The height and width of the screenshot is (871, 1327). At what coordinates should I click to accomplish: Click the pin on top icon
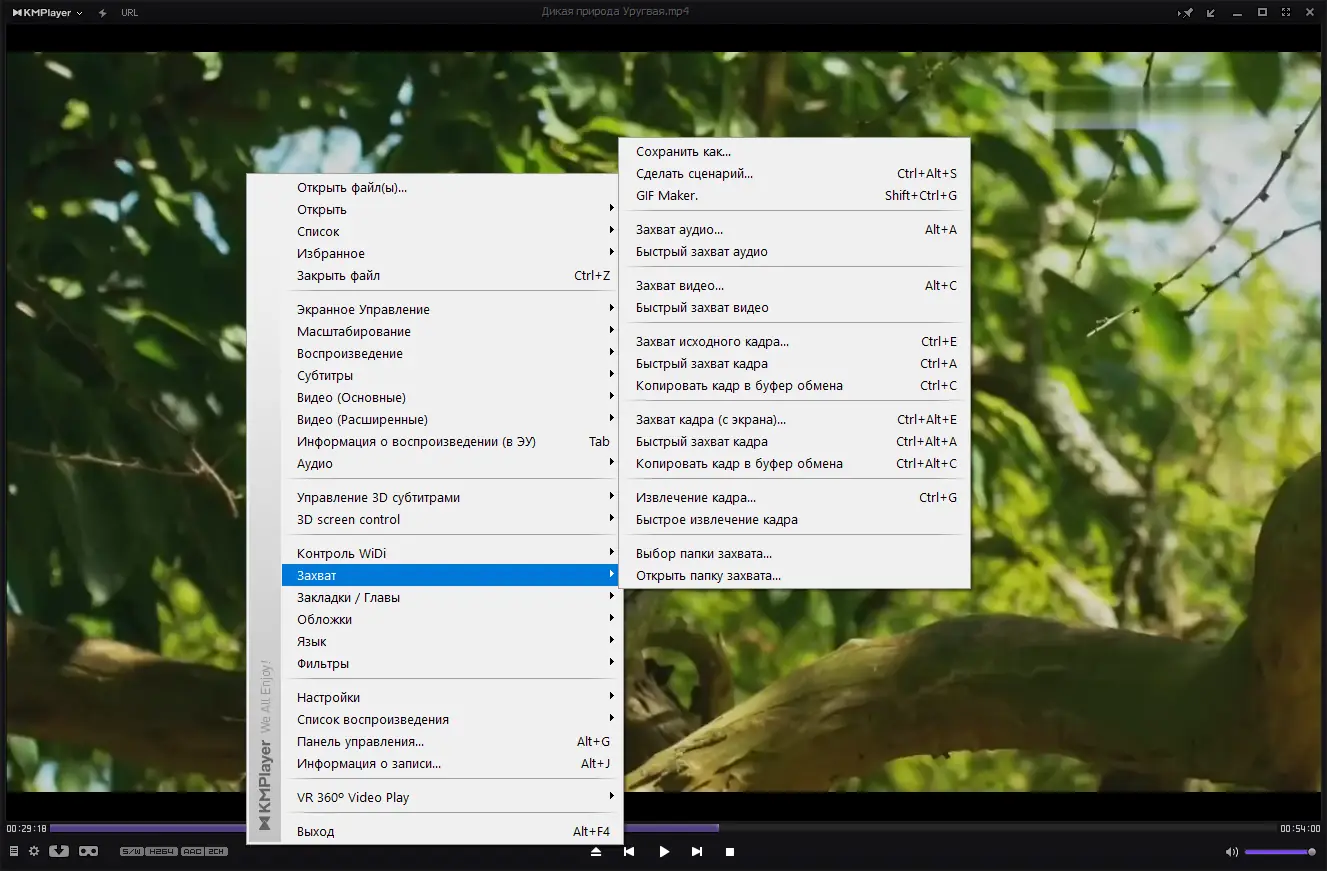pyautogui.click(x=1187, y=13)
